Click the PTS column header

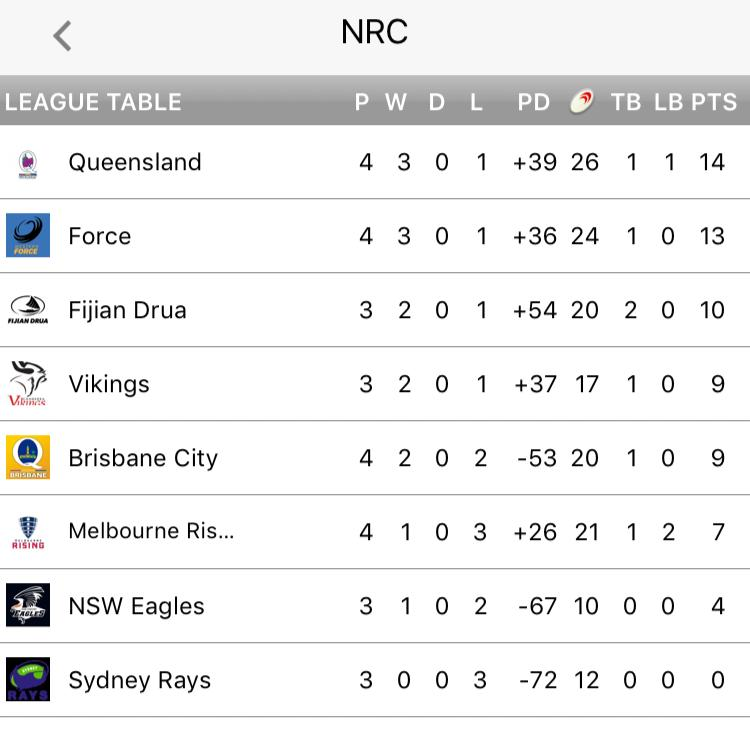coord(714,102)
